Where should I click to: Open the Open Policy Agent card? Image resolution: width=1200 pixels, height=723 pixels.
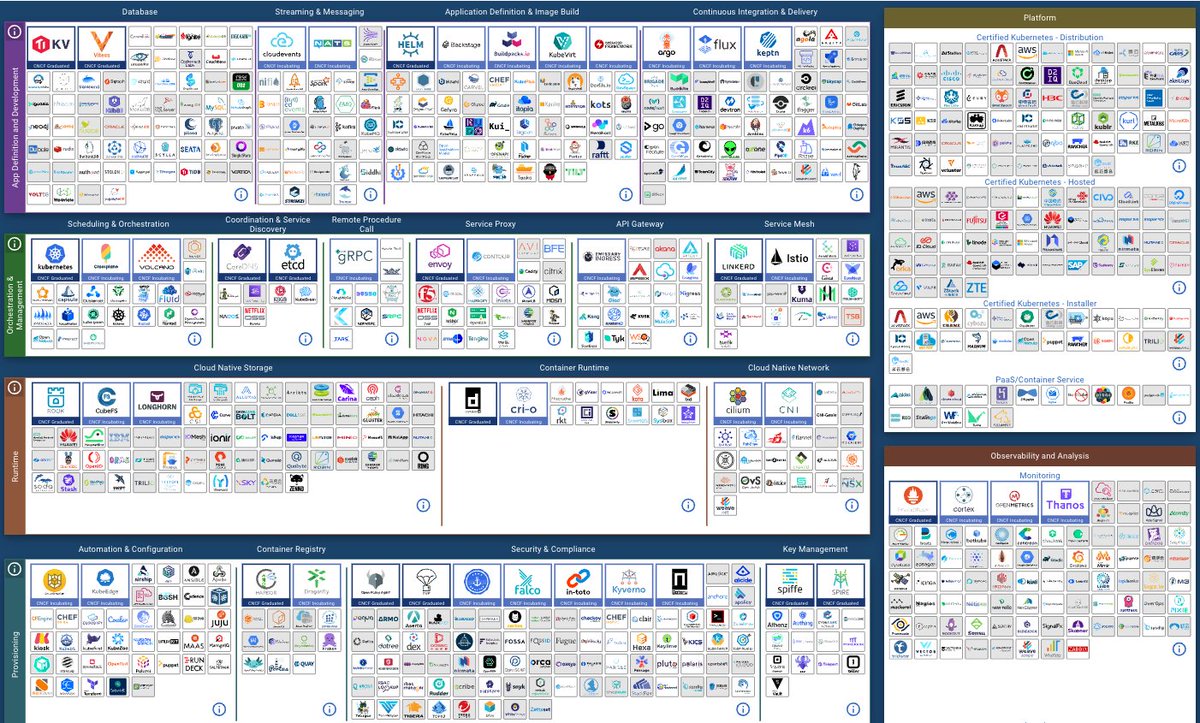376,586
